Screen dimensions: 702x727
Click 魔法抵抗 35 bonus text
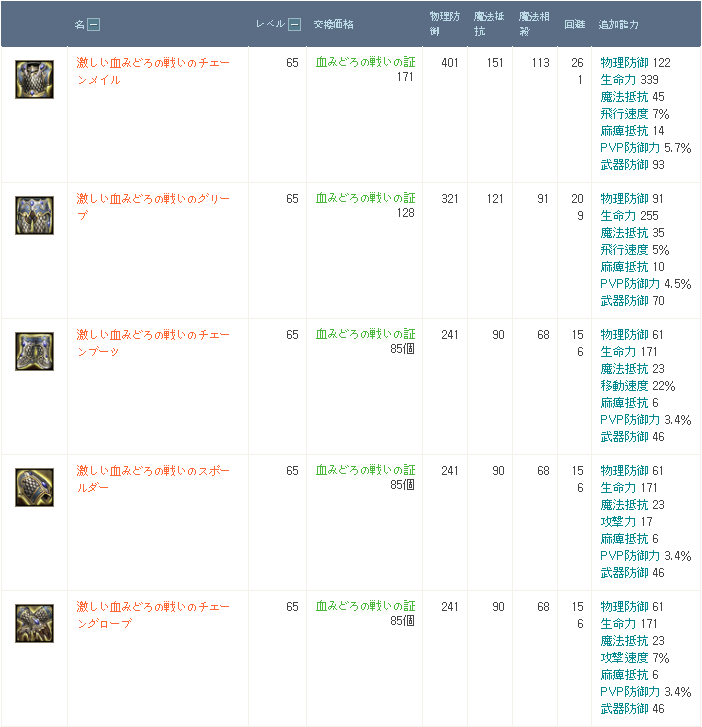coord(632,233)
